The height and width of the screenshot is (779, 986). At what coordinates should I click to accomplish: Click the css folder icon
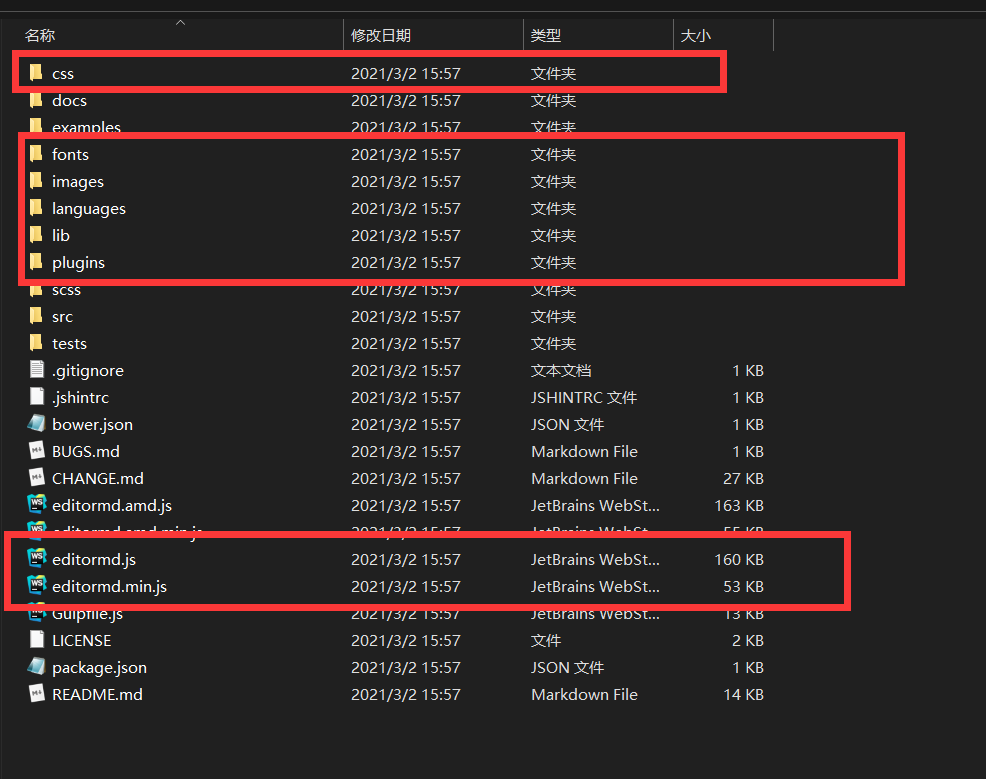pyautogui.click(x=36, y=73)
